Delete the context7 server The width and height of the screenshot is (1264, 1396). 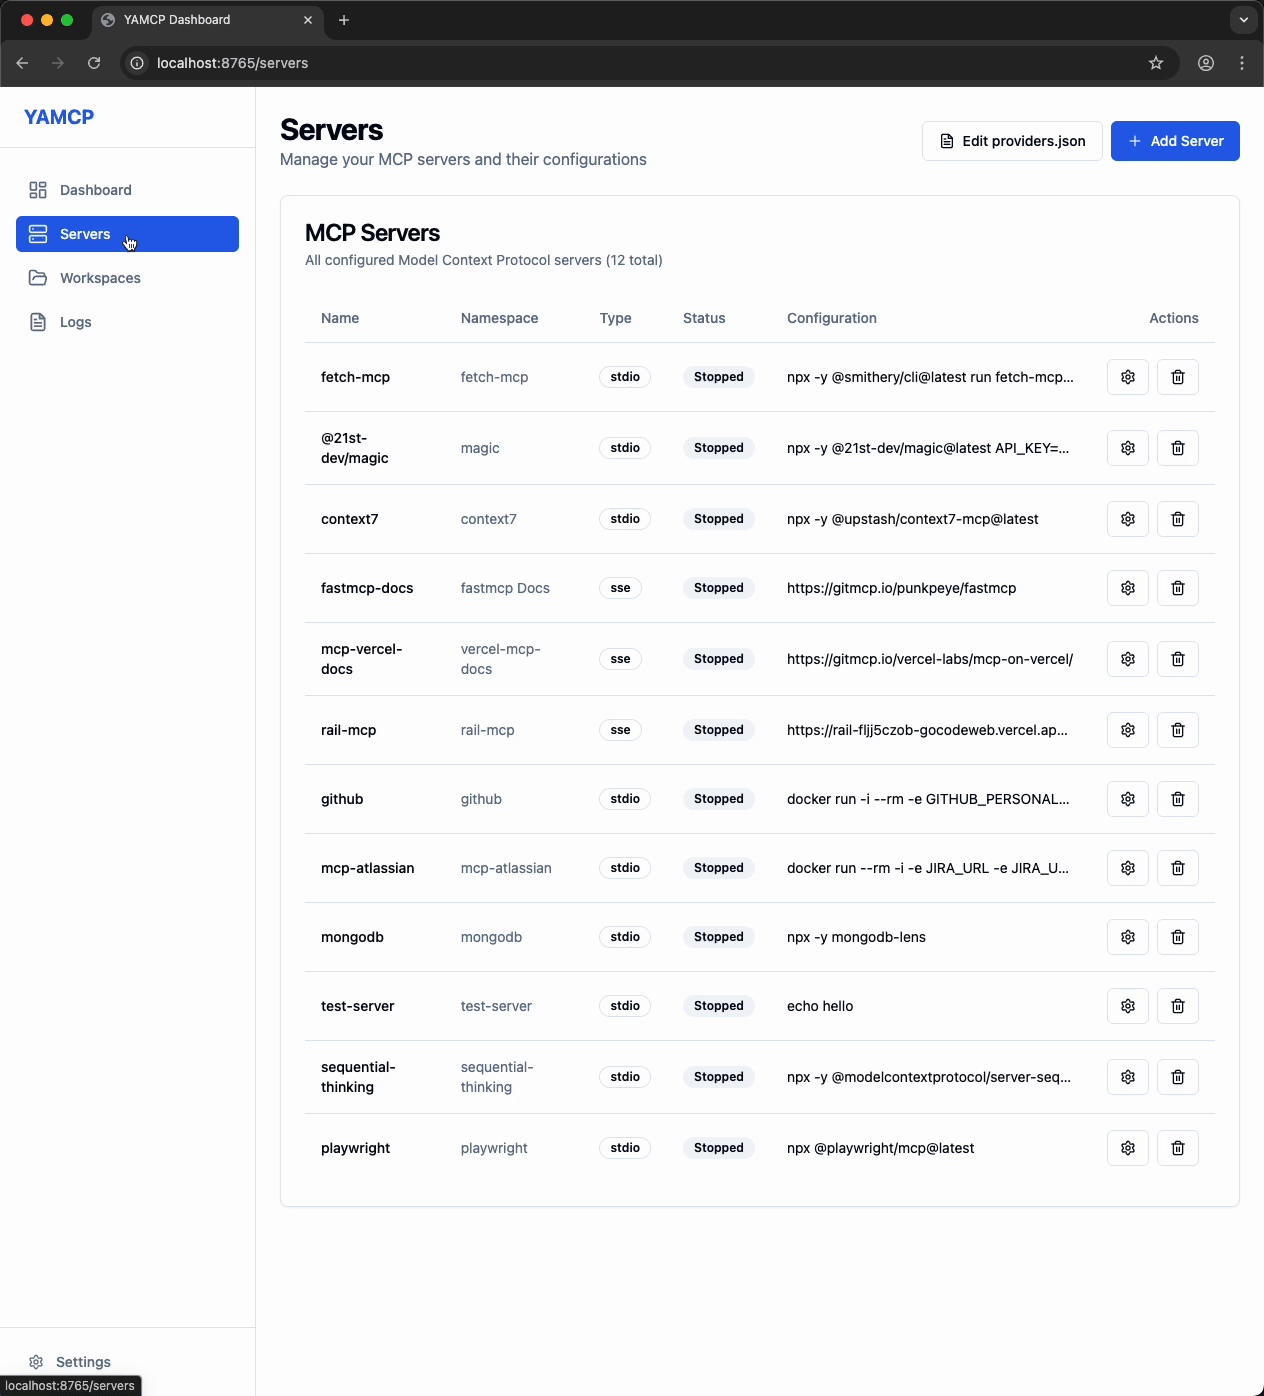click(x=1178, y=519)
